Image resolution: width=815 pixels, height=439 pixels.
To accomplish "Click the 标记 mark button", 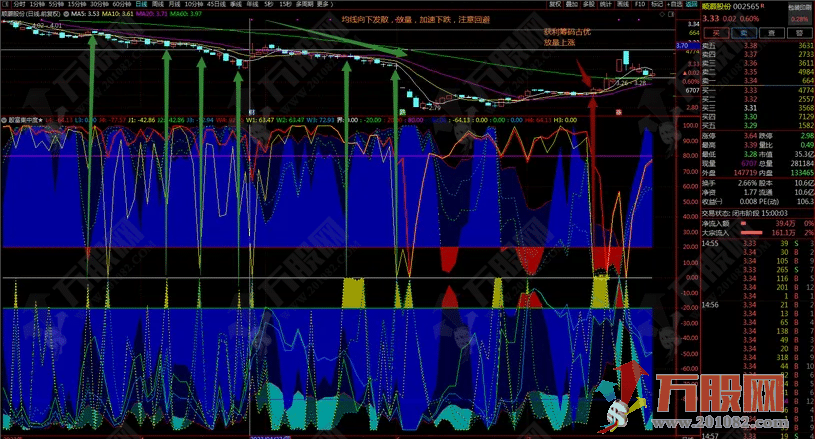I will coord(657,4).
